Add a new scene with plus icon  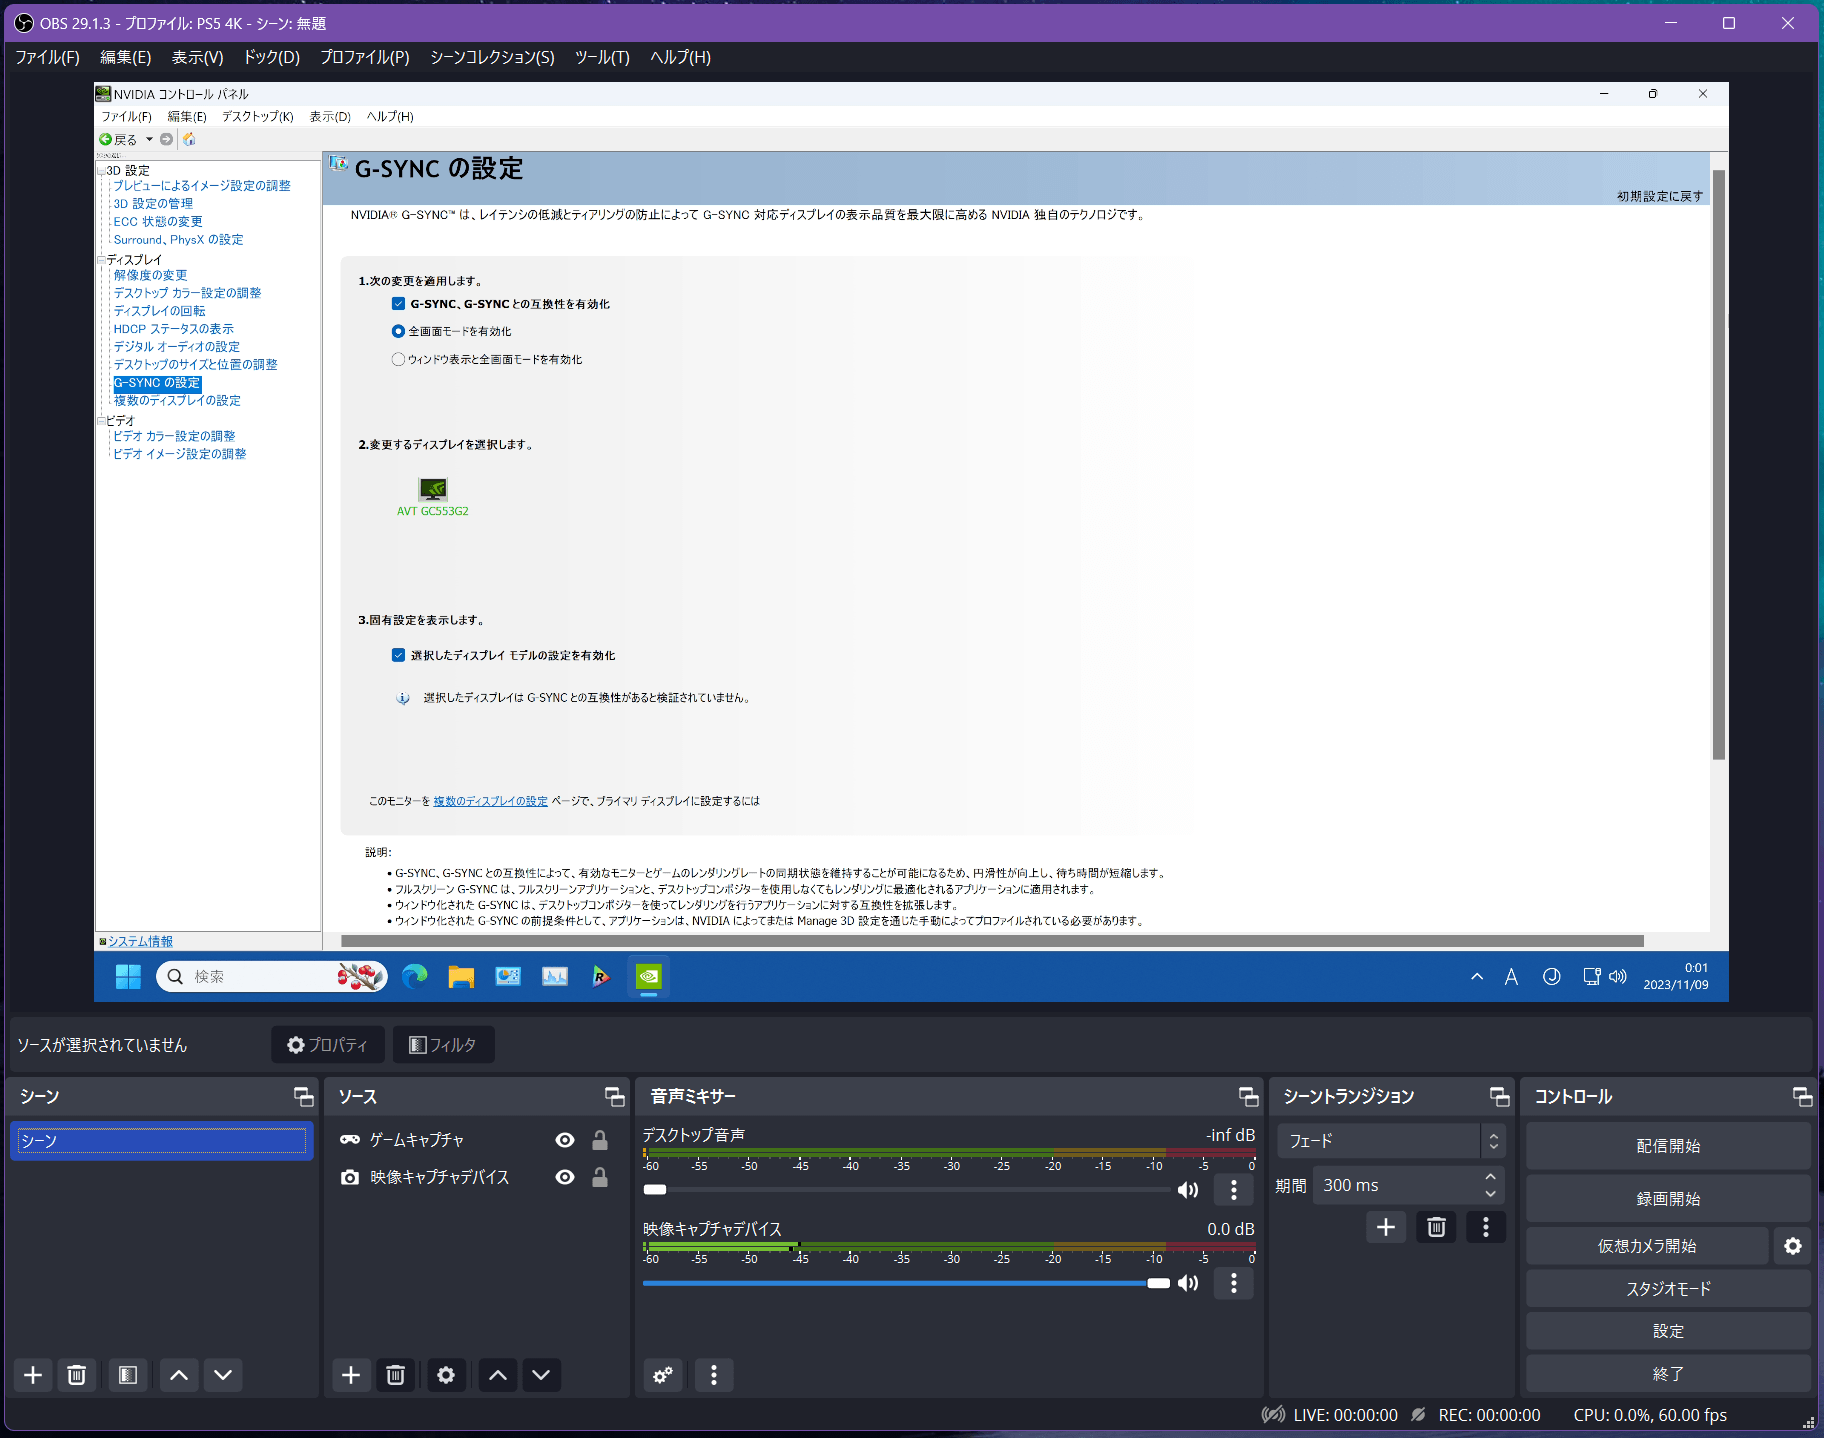(x=33, y=1375)
